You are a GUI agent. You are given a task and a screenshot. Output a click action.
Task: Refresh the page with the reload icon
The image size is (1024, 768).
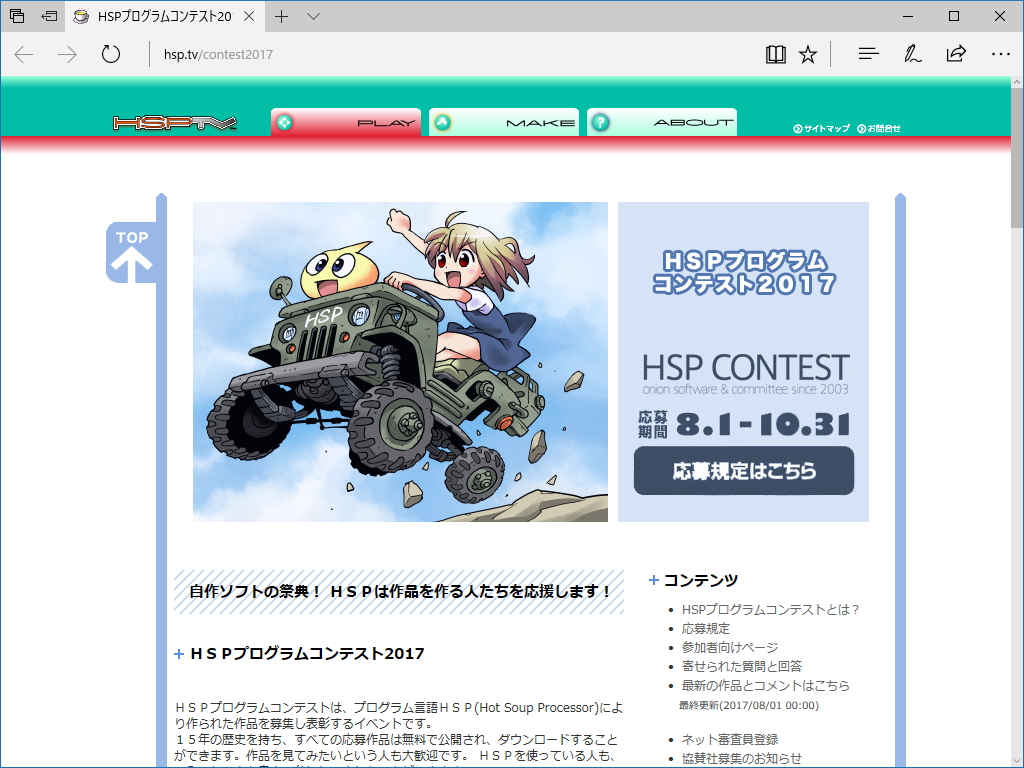(x=110, y=55)
